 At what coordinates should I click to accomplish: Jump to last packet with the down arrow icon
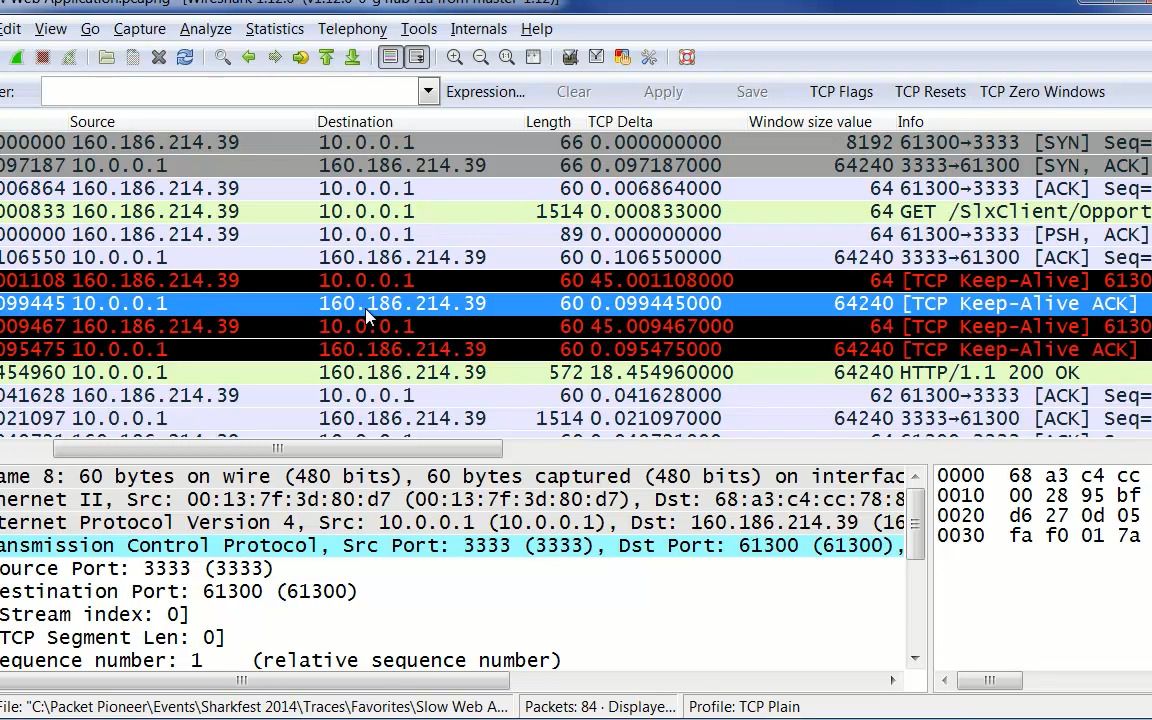coord(353,57)
